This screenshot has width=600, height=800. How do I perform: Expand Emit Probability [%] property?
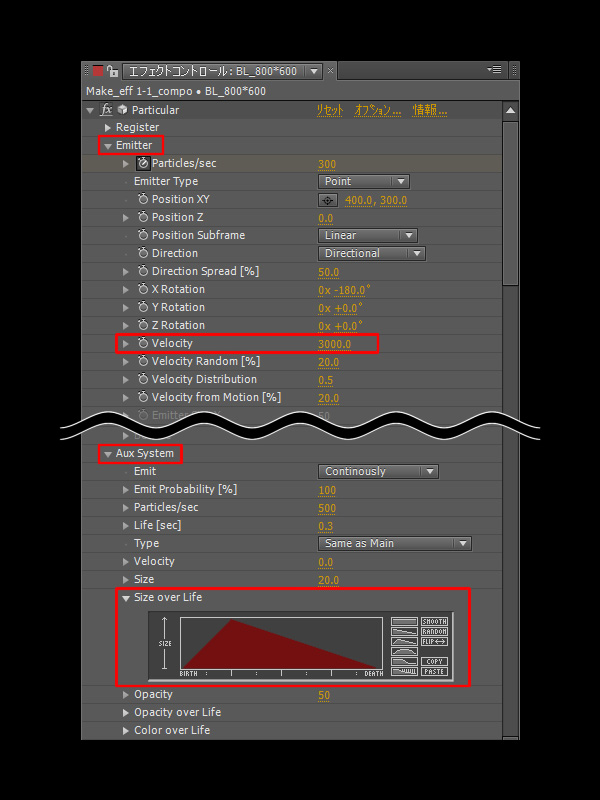click(126, 490)
